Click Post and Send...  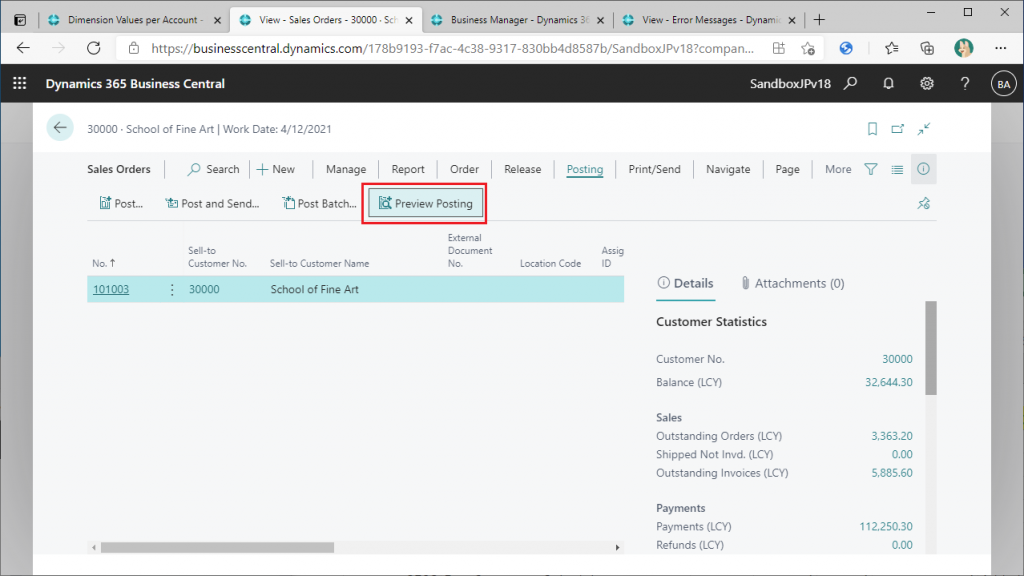point(212,204)
